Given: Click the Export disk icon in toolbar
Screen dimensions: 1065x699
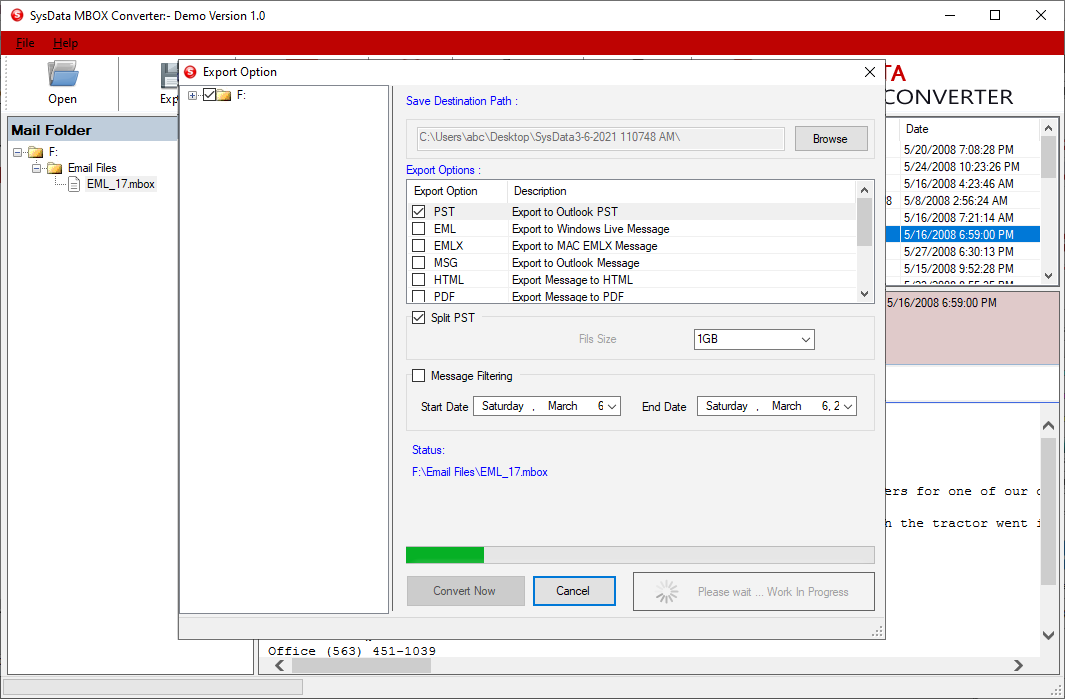Looking at the screenshot, I should coord(169,75).
